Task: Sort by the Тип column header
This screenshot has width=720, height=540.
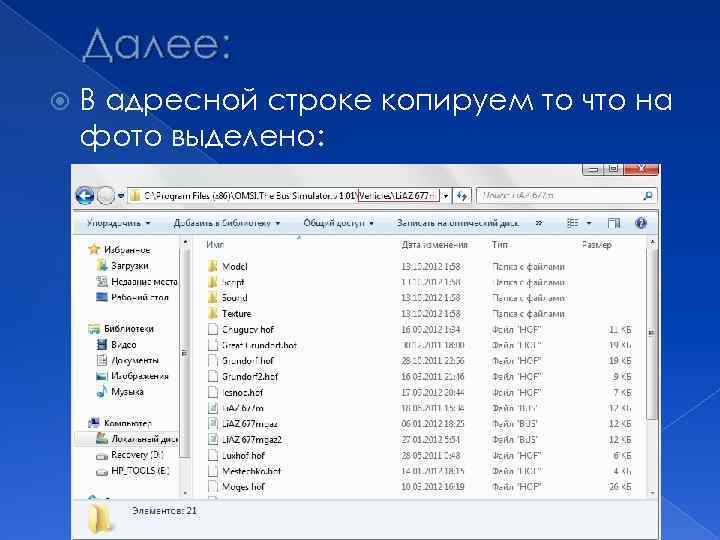Action: point(500,245)
